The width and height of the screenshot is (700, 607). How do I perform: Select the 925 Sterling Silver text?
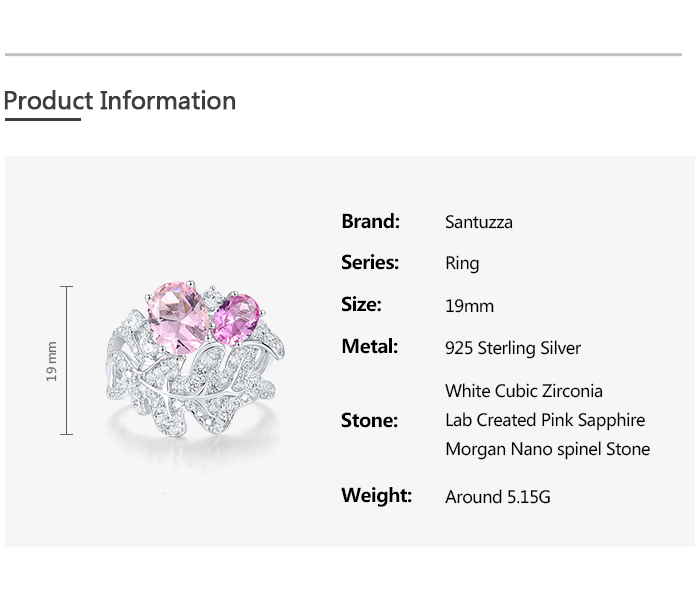(x=512, y=348)
